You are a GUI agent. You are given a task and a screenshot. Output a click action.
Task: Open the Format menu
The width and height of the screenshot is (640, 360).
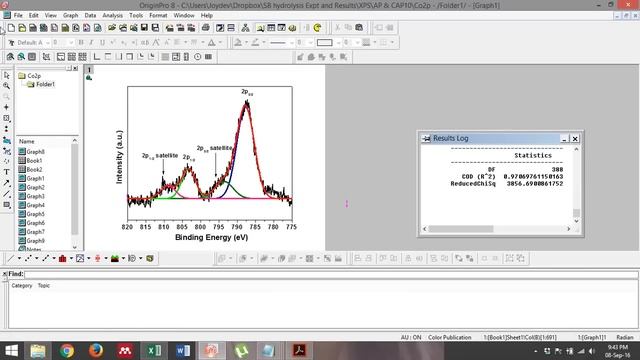pos(158,15)
